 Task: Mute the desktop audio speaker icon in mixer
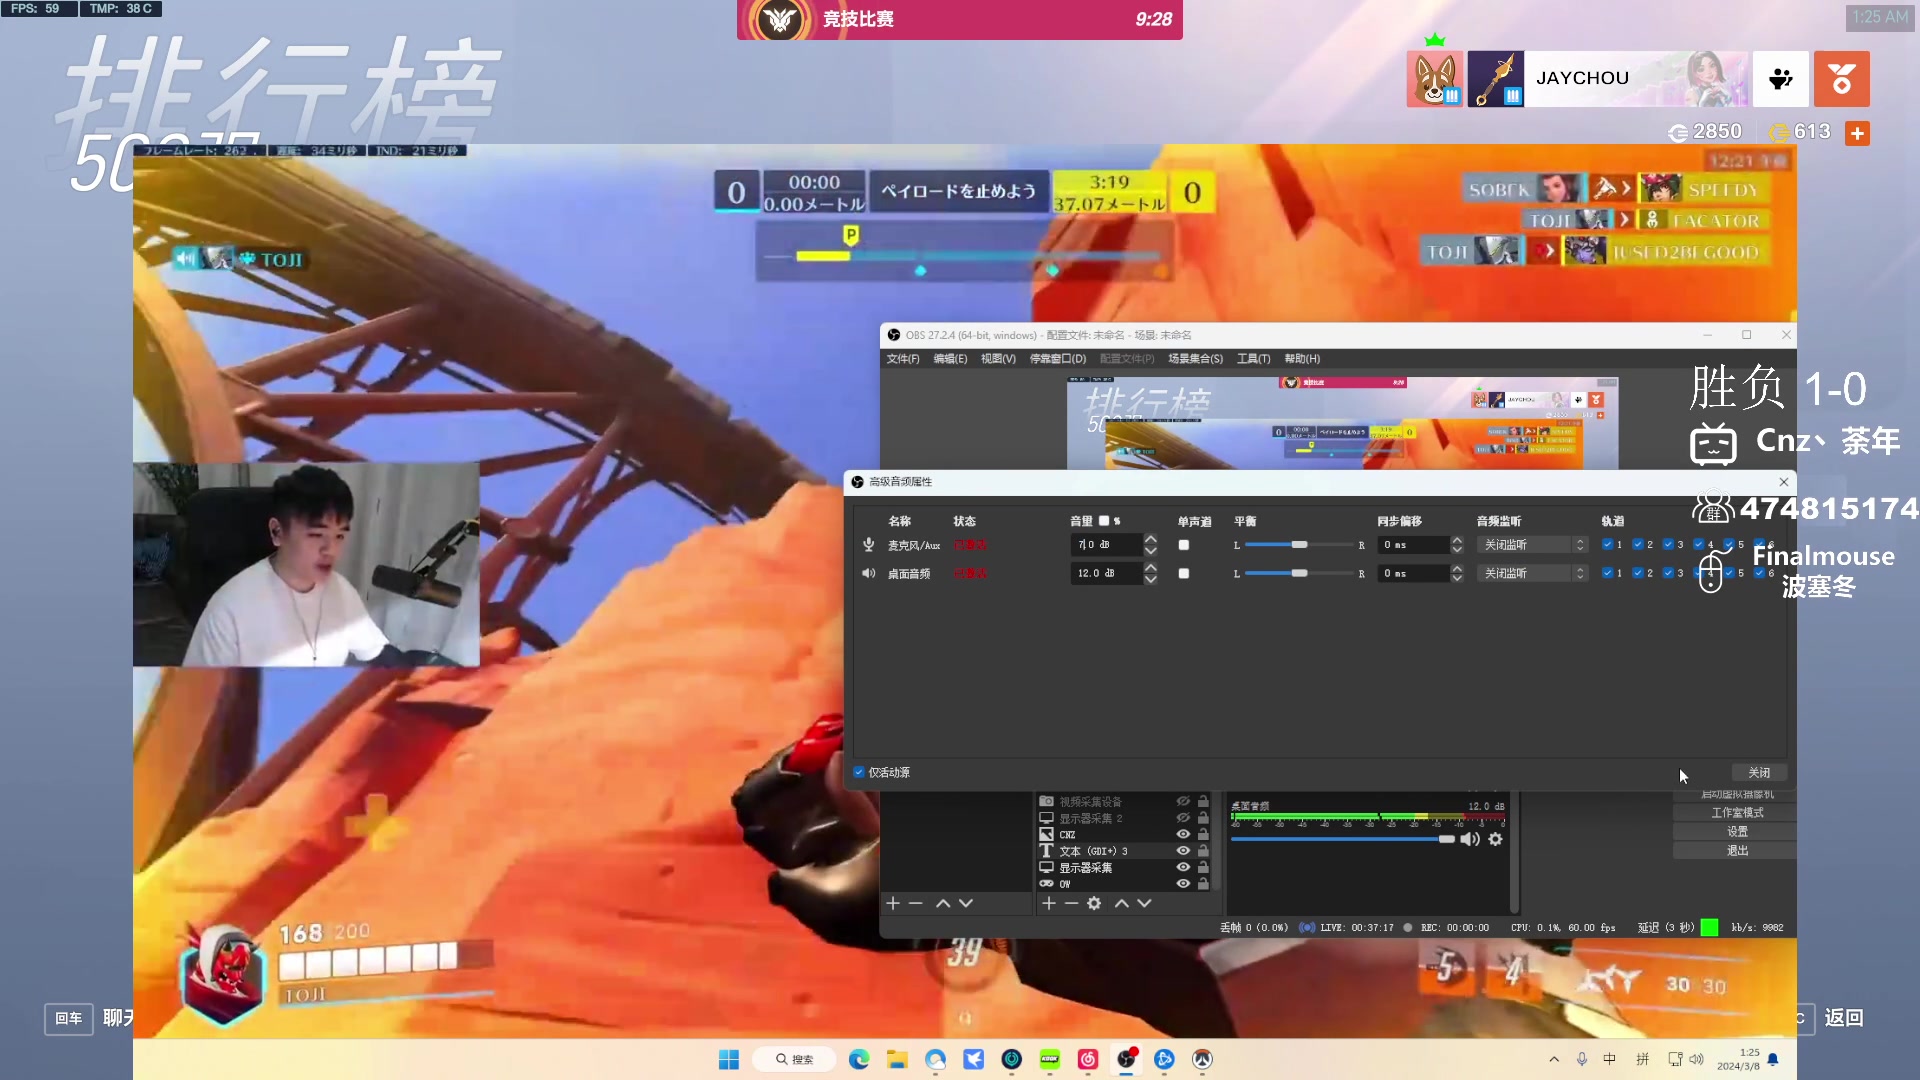1469,839
